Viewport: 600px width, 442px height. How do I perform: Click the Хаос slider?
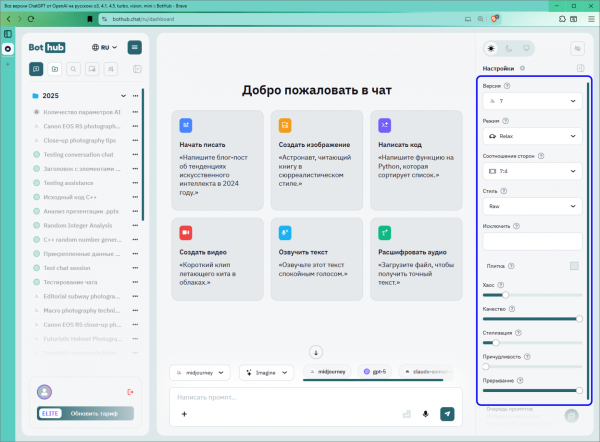[532, 295]
